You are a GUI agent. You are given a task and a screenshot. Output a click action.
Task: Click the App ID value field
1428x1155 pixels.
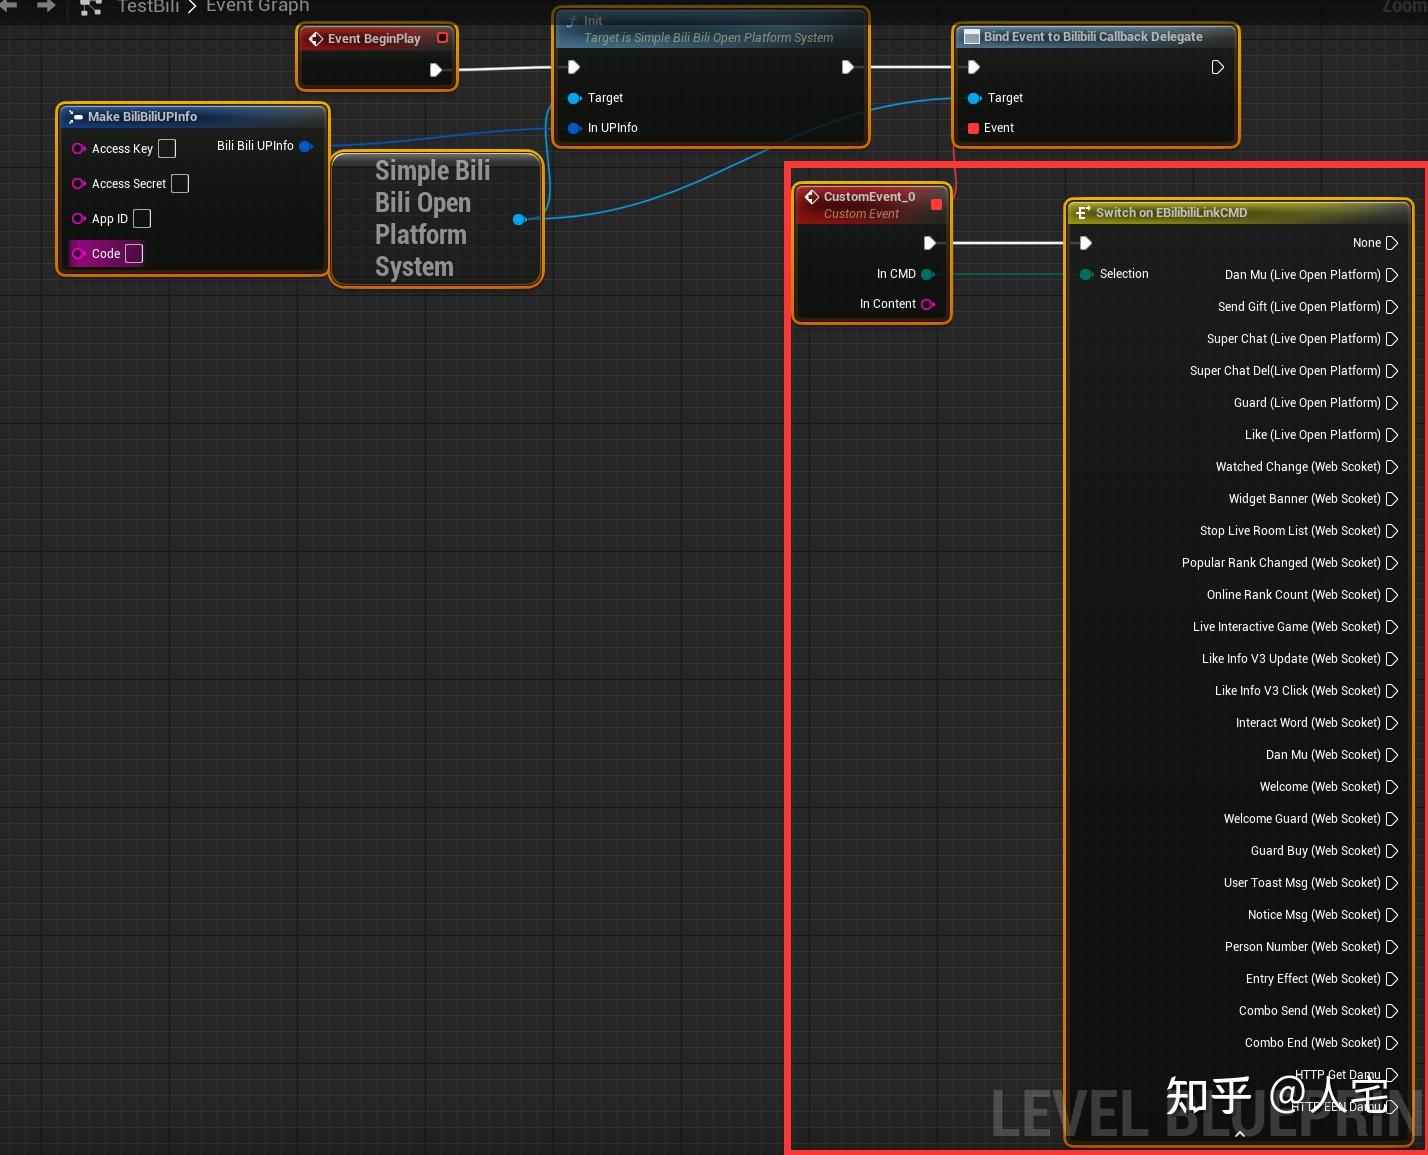tap(142, 219)
